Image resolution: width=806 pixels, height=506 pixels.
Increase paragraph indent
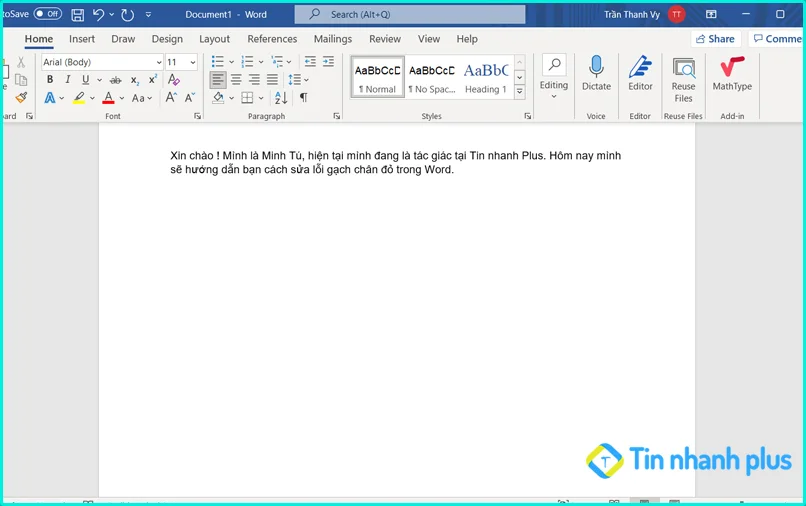click(x=328, y=62)
